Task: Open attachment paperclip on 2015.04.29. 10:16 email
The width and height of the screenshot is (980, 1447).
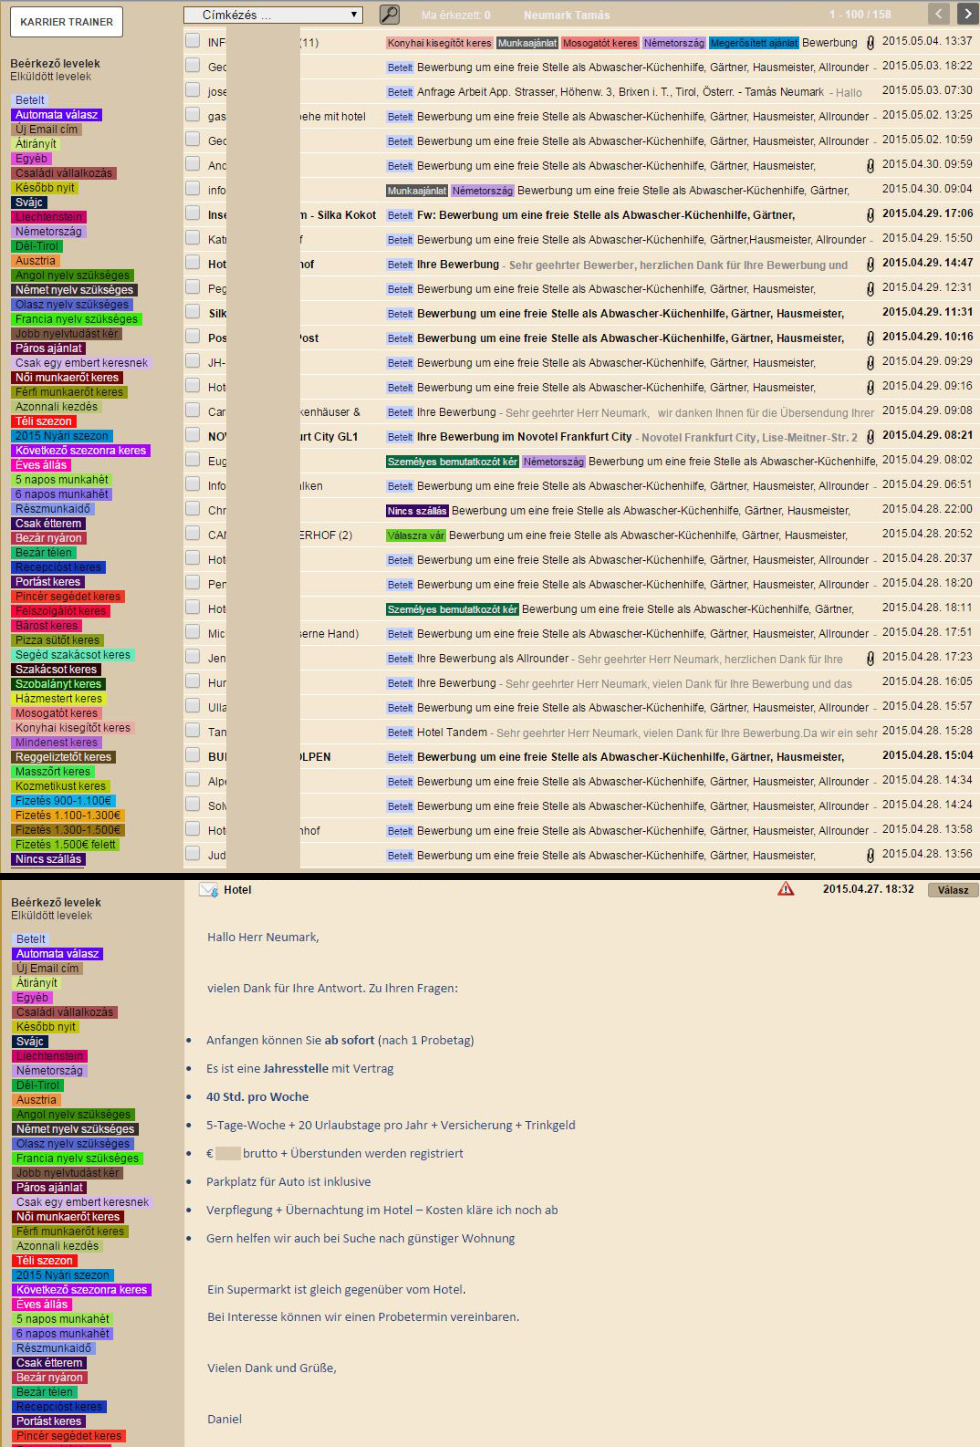Action: pos(870,338)
